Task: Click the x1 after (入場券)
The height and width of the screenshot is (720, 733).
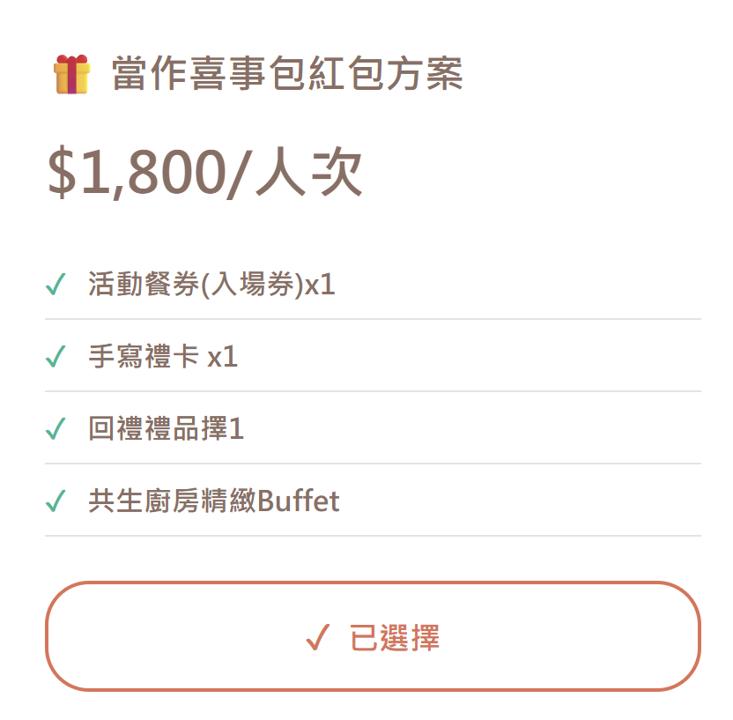Action: pos(320,286)
